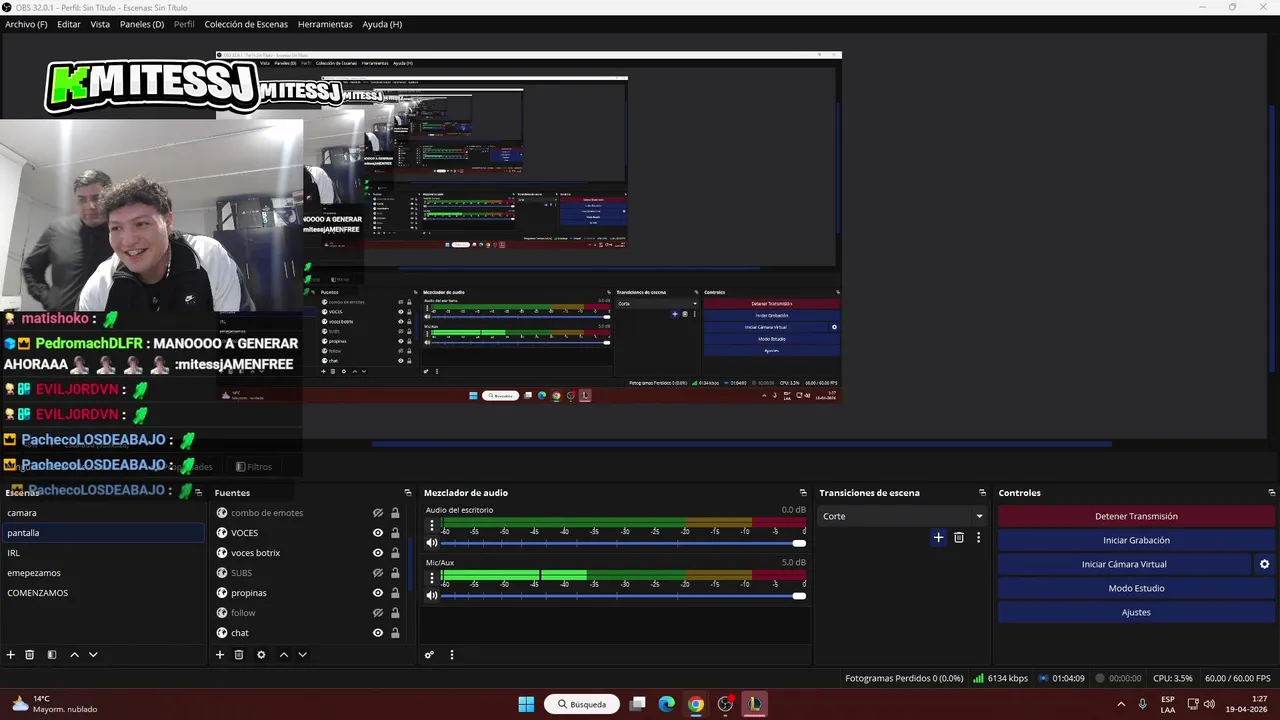
Task: Hide the VOCES source
Action: (378, 533)
